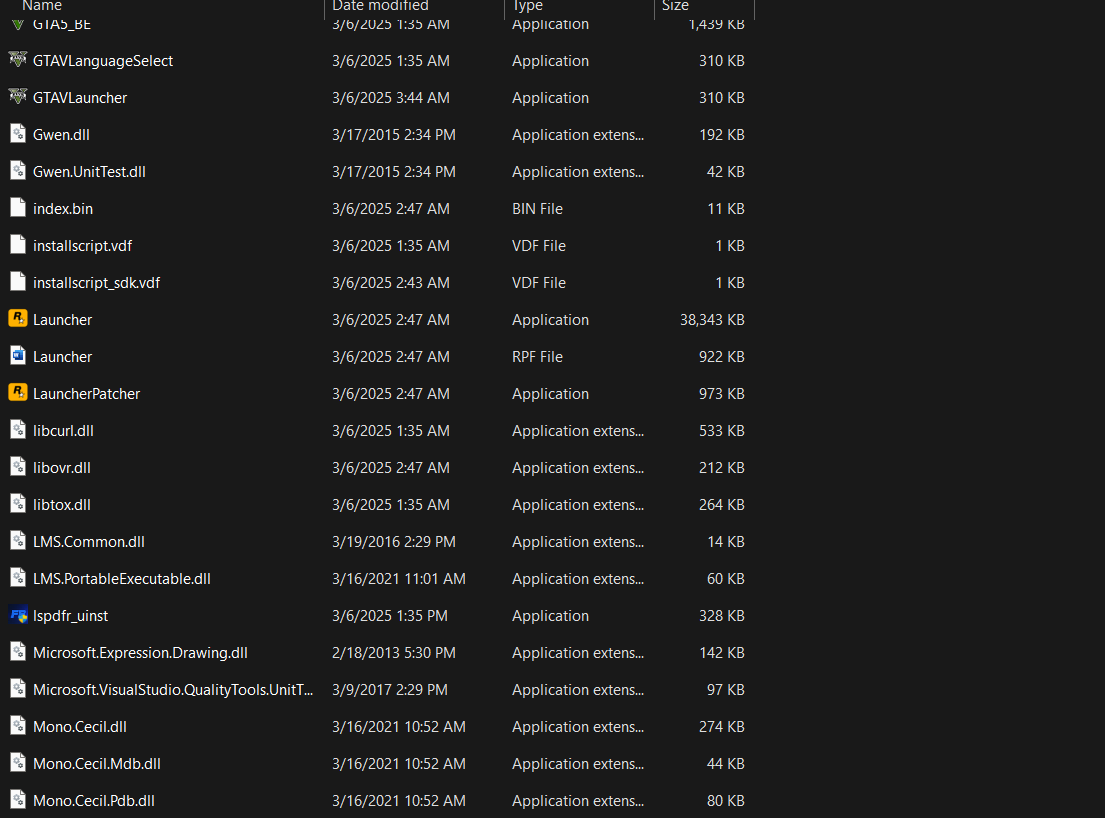Click the Microsoft.VisualStudio.QualityTools file icon
The width and height of the screenshot is (1105, 818).
click(x=18, y=688)
